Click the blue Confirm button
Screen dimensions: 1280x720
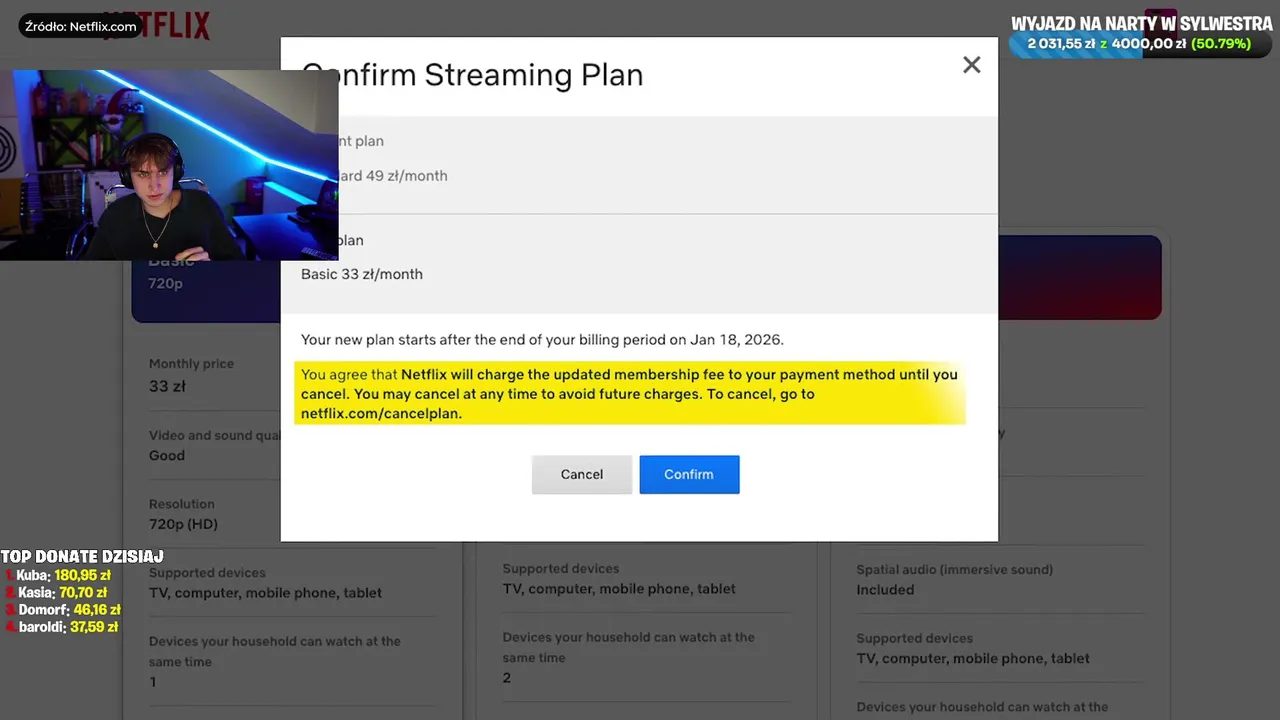coord(689,474)
